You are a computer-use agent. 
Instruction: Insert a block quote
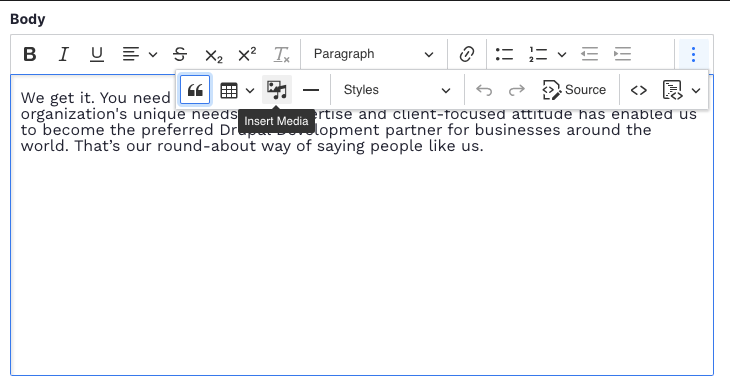tap(195, 90)
